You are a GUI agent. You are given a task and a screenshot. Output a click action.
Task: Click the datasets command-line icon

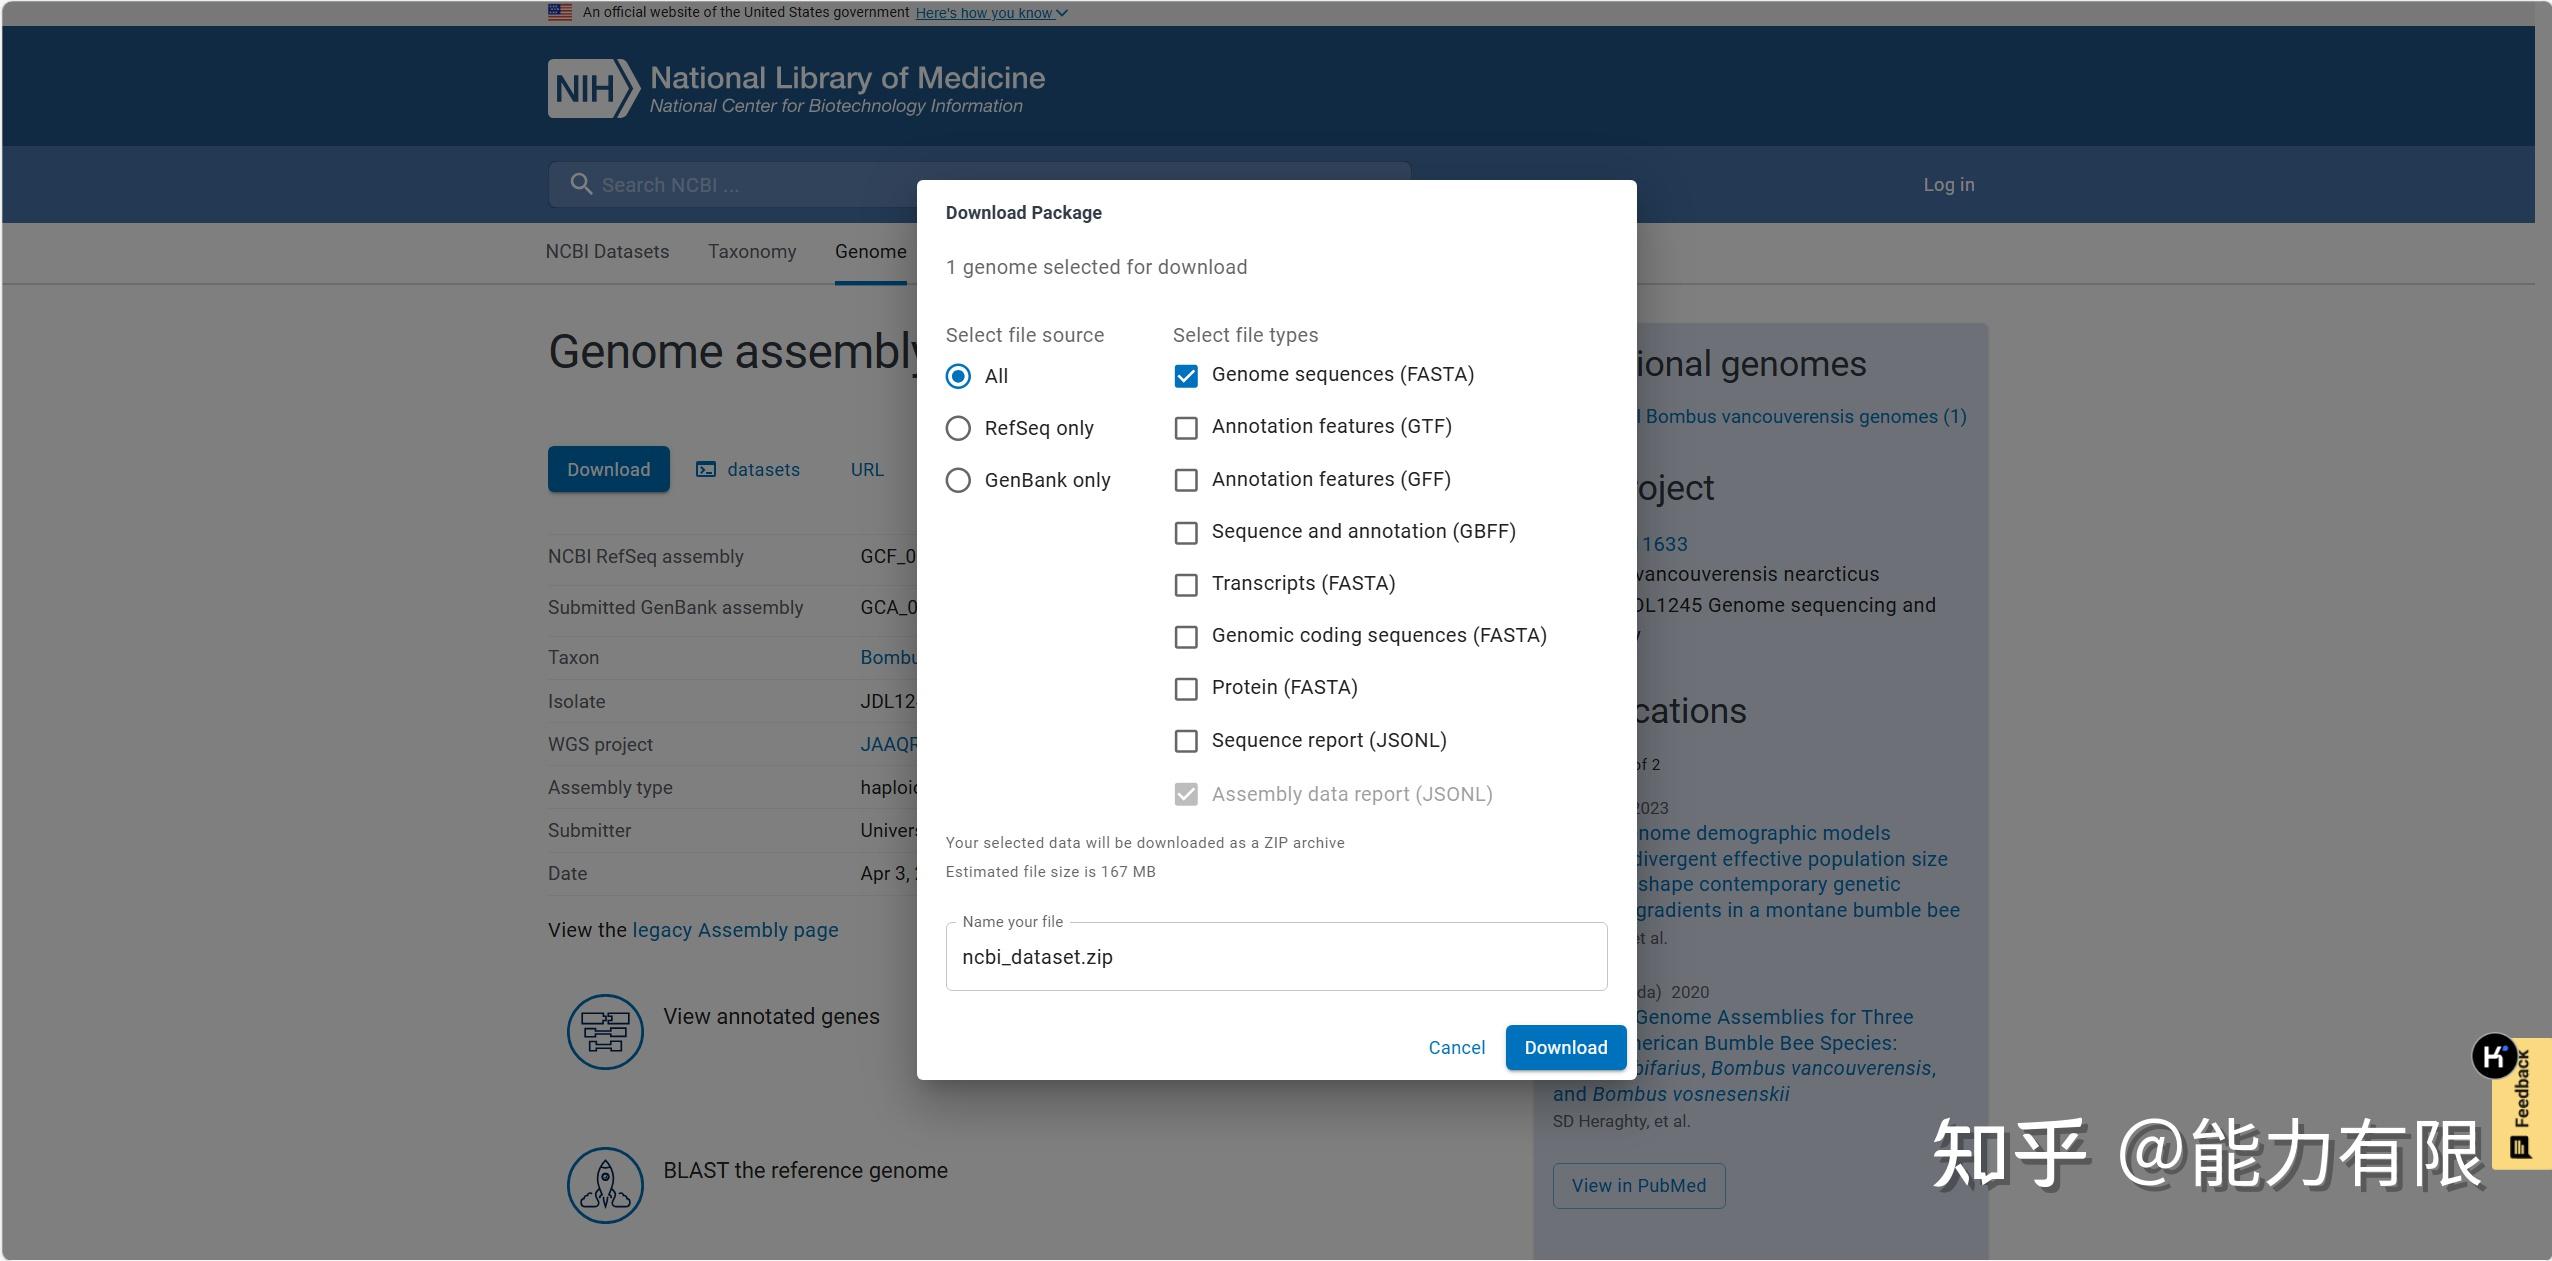(706, 469)
